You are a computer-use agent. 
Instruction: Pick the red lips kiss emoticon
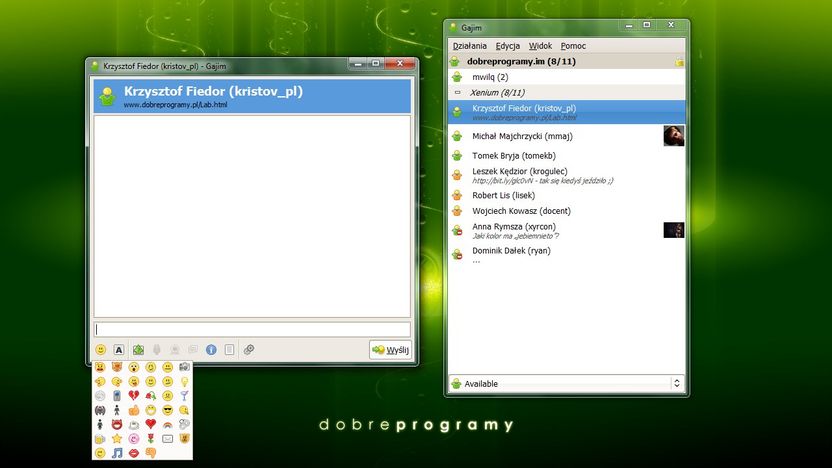[x=134, y=453]
